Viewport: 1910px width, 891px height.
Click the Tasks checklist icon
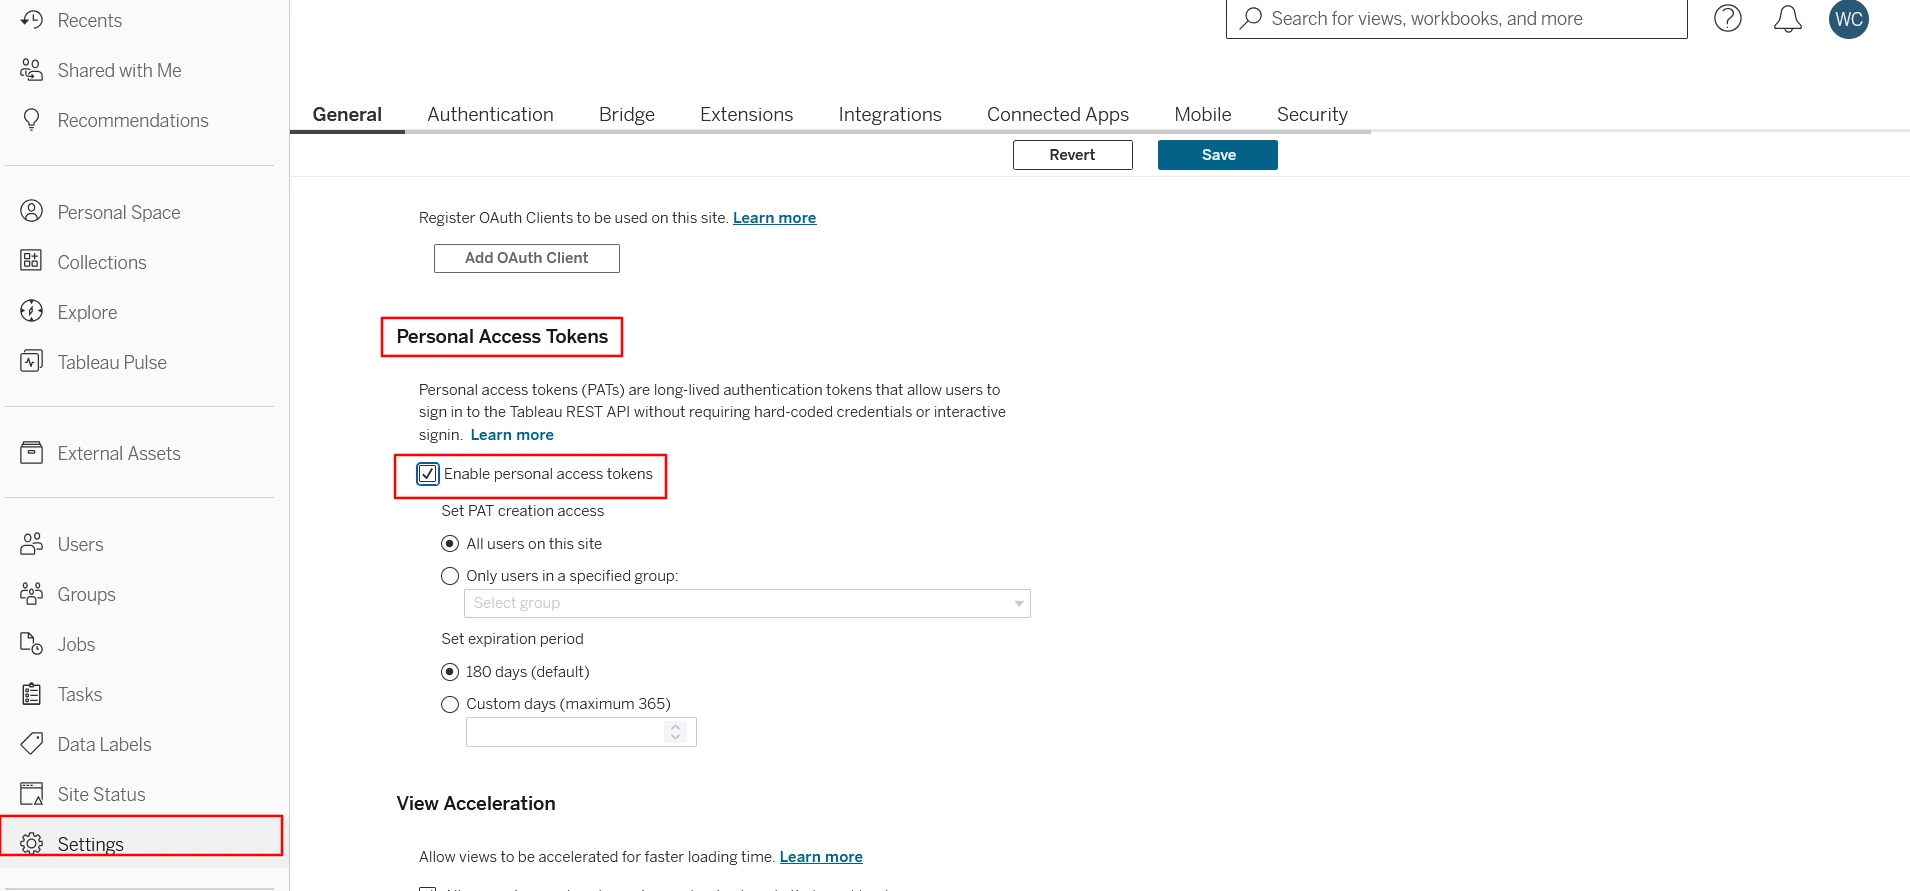(32, 693)
